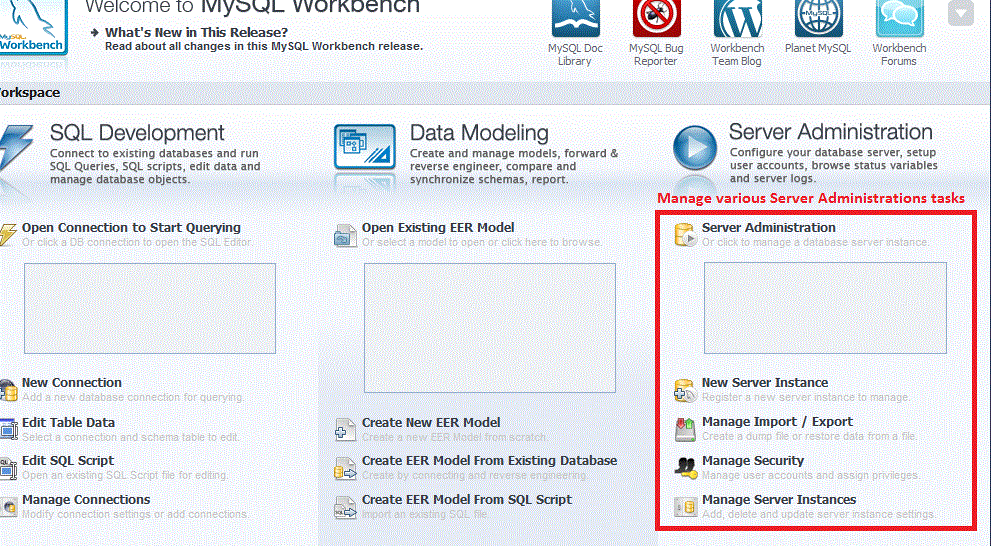Click 'Manage user accounts and assign privileges' text
Image resolution: width=991 pixels, height=546 pixels.
[812, 475]
